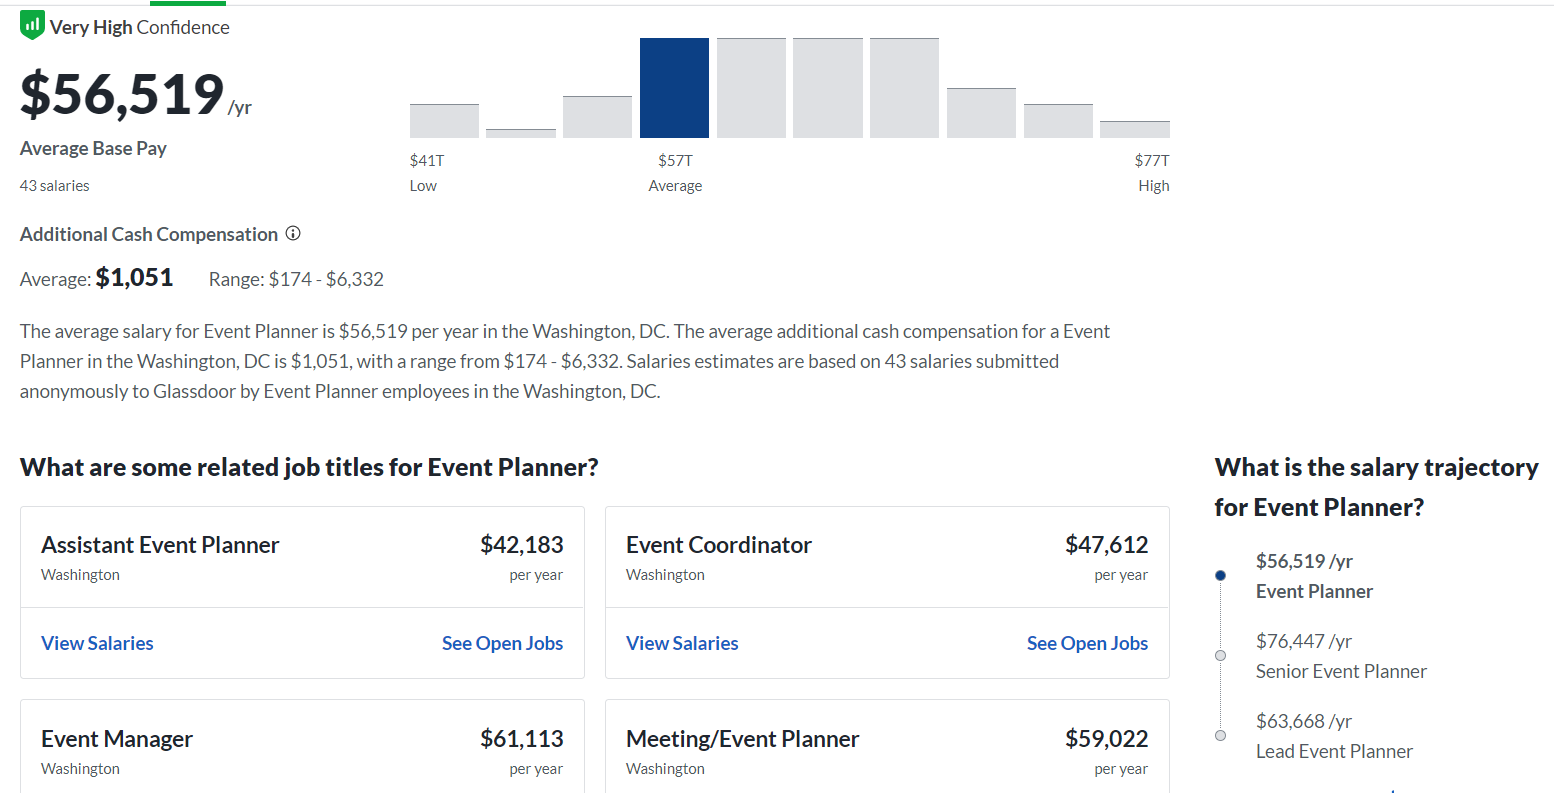Viewport: 1554px width, 793px height.
Task: Click the 43 salaries count text
Action: [54, 185]
